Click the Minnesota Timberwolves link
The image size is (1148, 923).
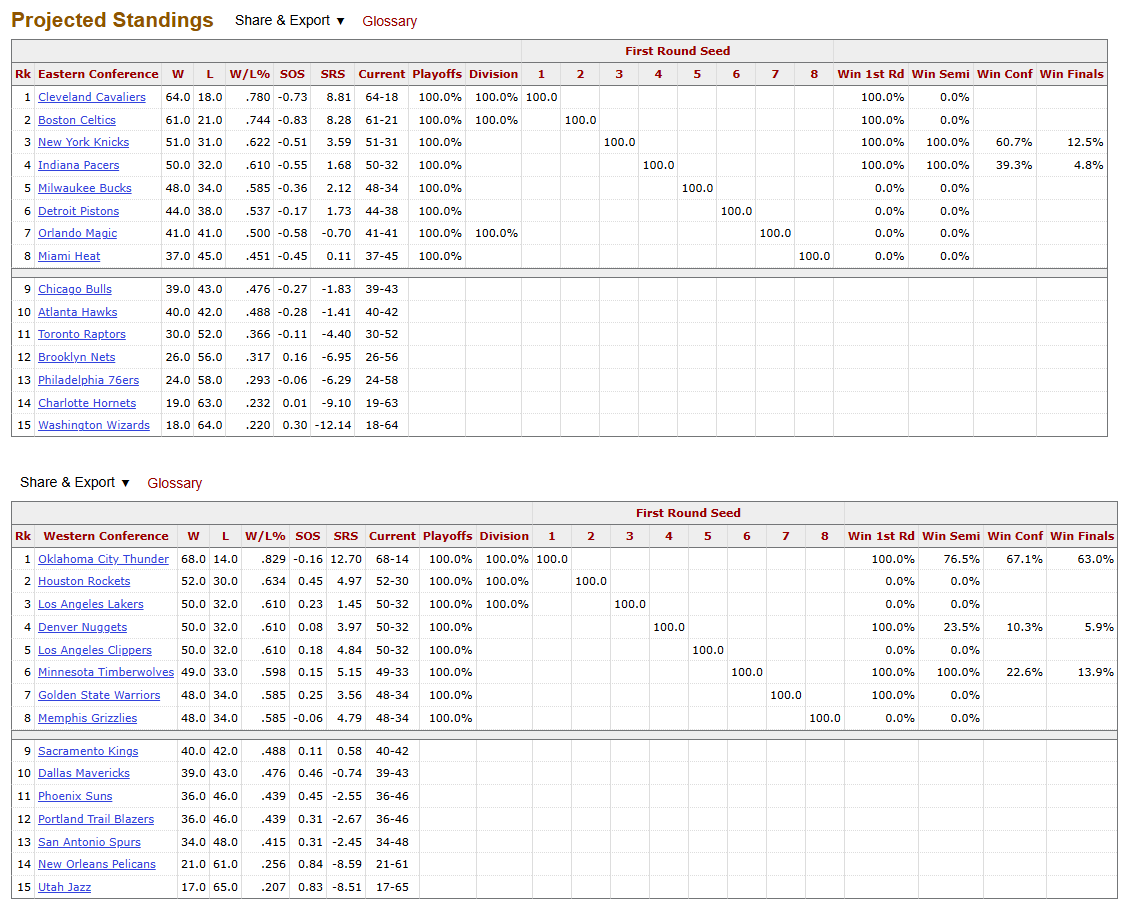pos(105,672)
